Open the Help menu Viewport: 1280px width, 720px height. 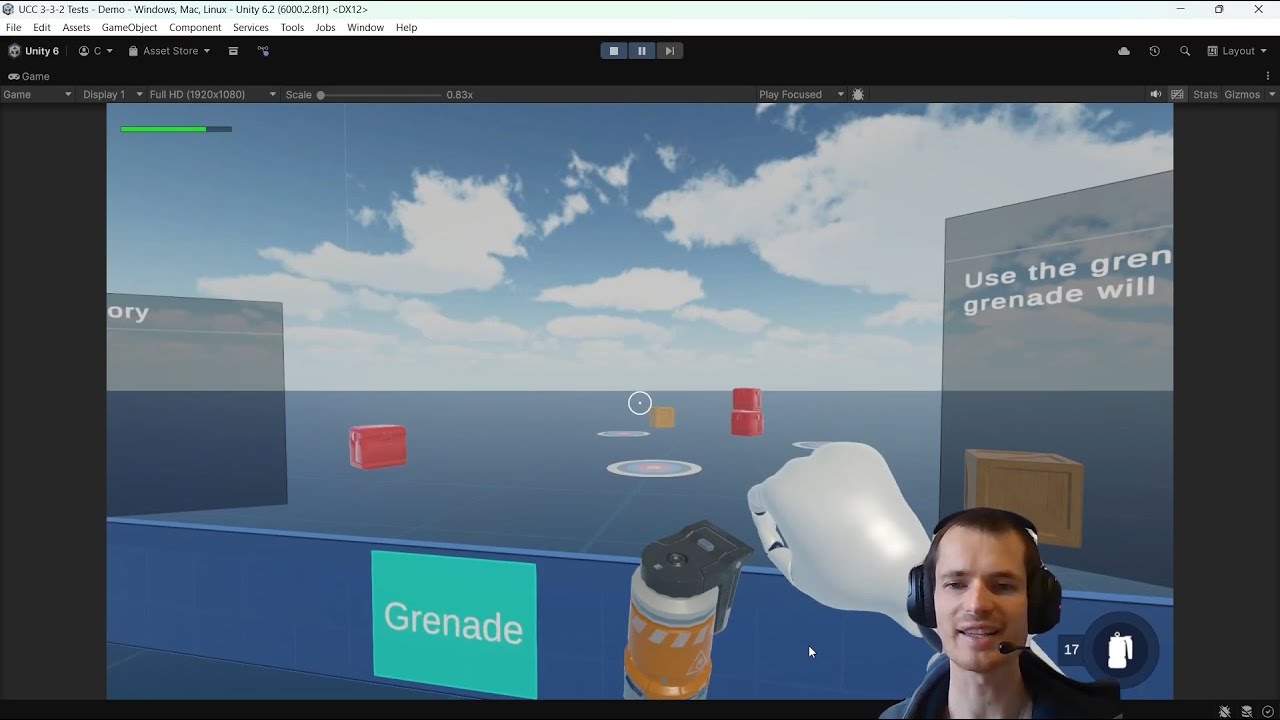406,27
